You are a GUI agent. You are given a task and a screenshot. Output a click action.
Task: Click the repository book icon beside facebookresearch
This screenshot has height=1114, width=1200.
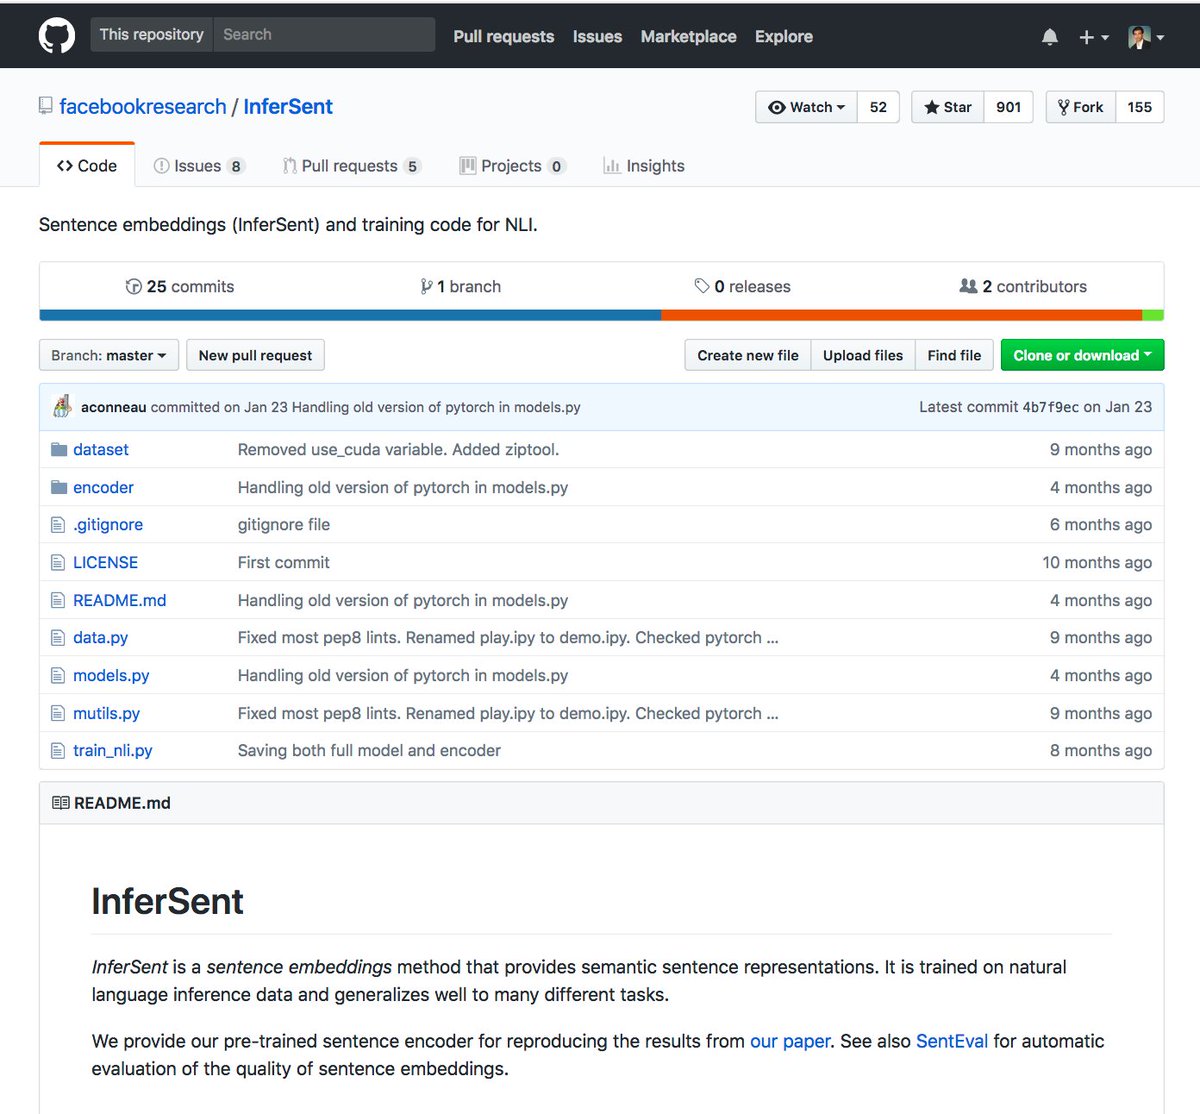point(45,106)
